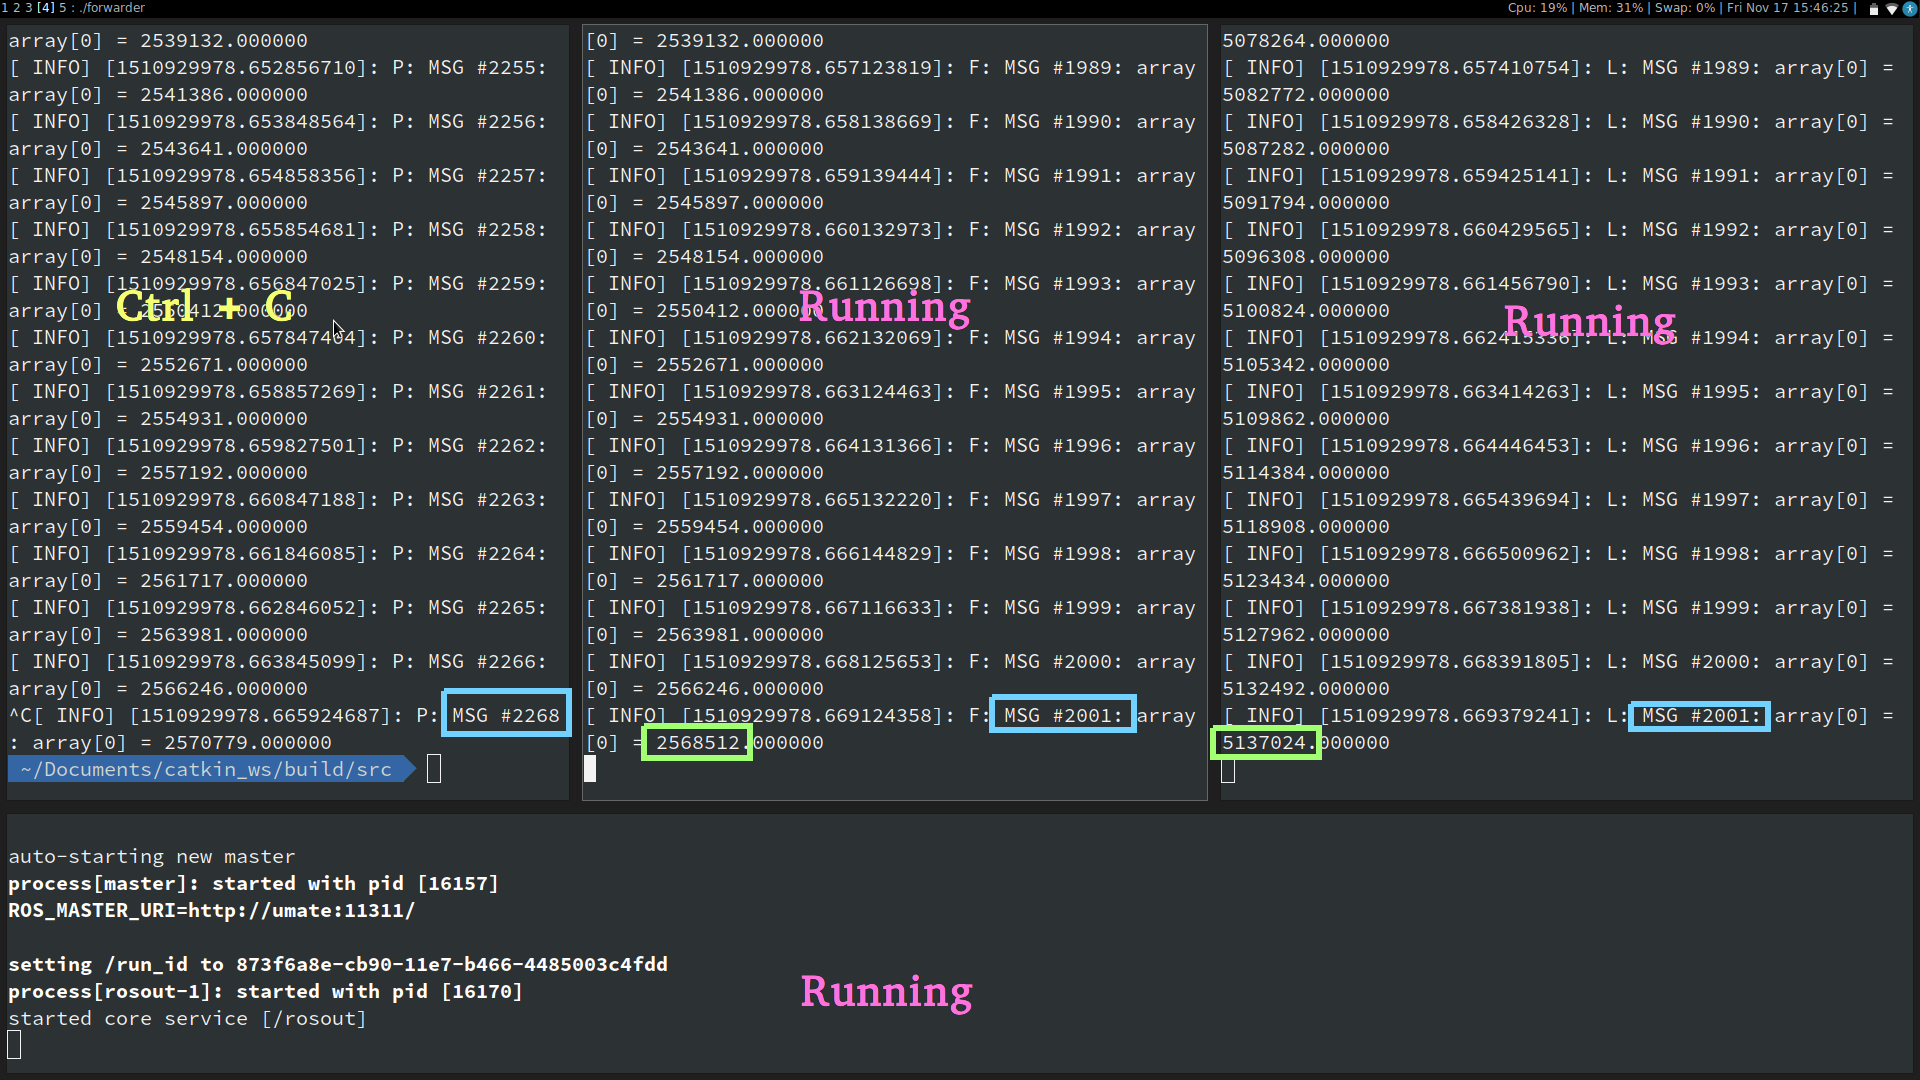Select the active workspace [4] label

pos(46,8)
